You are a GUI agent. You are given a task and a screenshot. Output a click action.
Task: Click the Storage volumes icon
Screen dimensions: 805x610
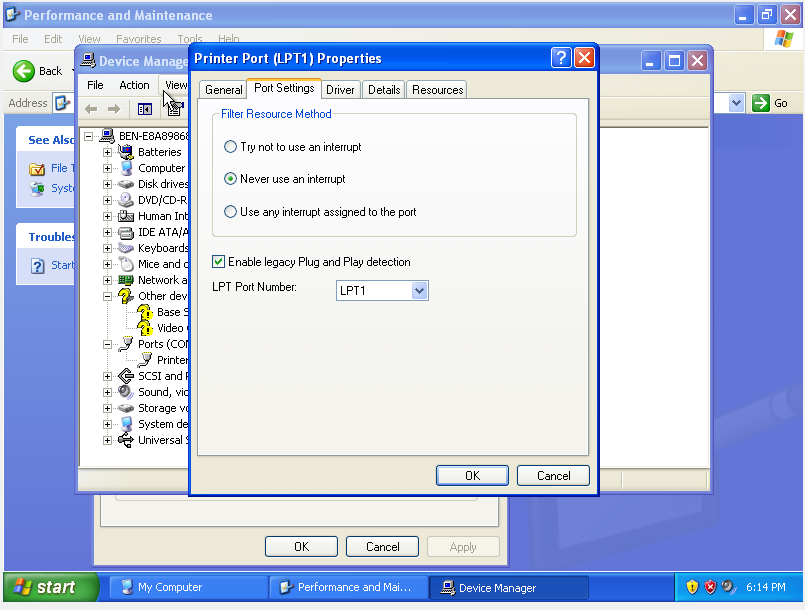[x=126, y=408]
